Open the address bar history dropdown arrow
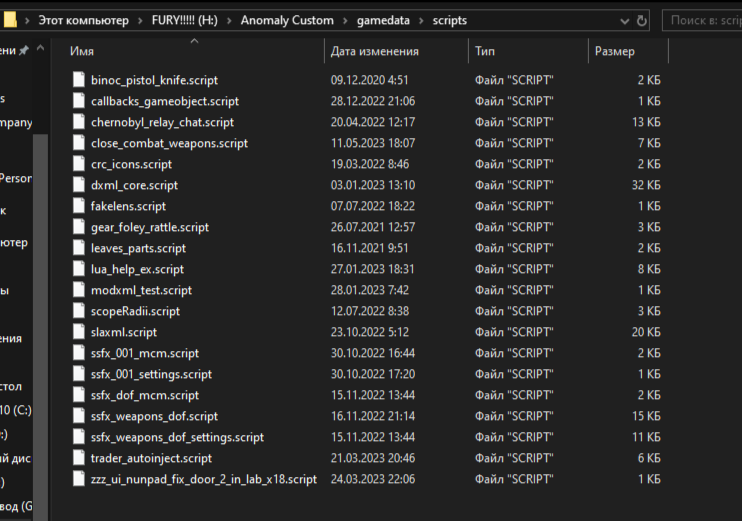 pos(625,21)
